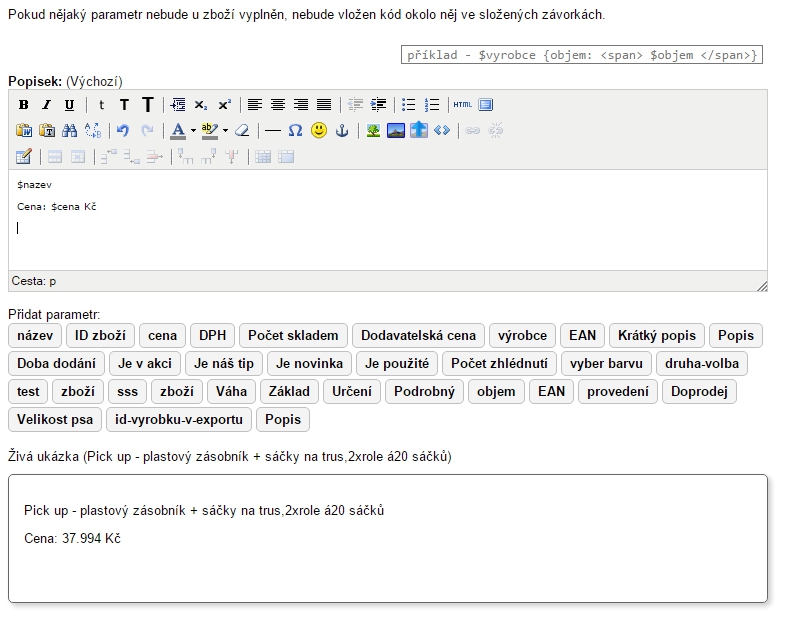788x618 pixels.
Task: Insert an anchor using anchor icon
Action: (341, 130)
